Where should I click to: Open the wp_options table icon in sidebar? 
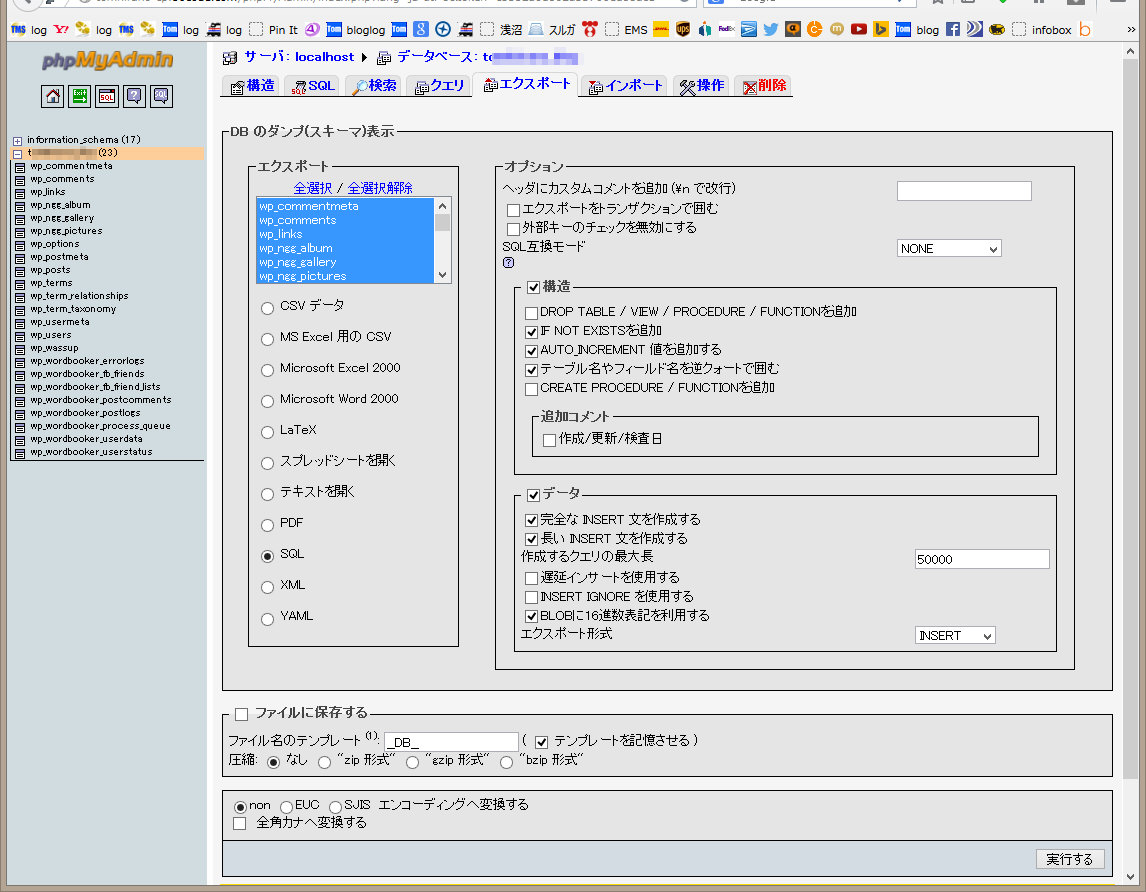20,244
